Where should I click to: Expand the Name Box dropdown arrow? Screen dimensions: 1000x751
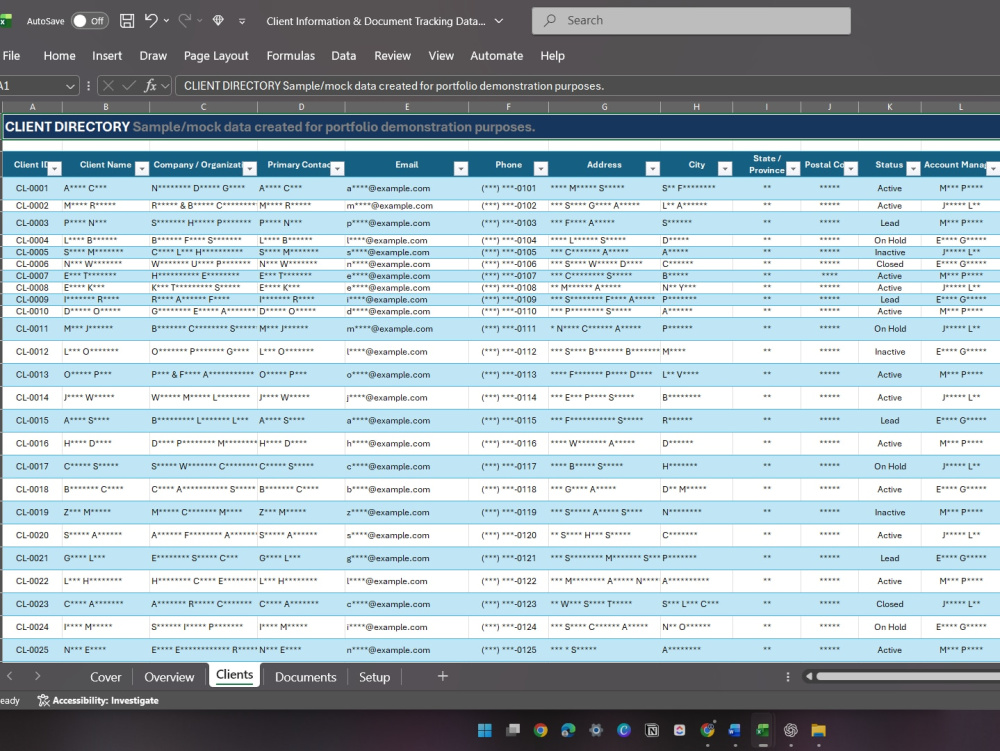pos(70,86)
